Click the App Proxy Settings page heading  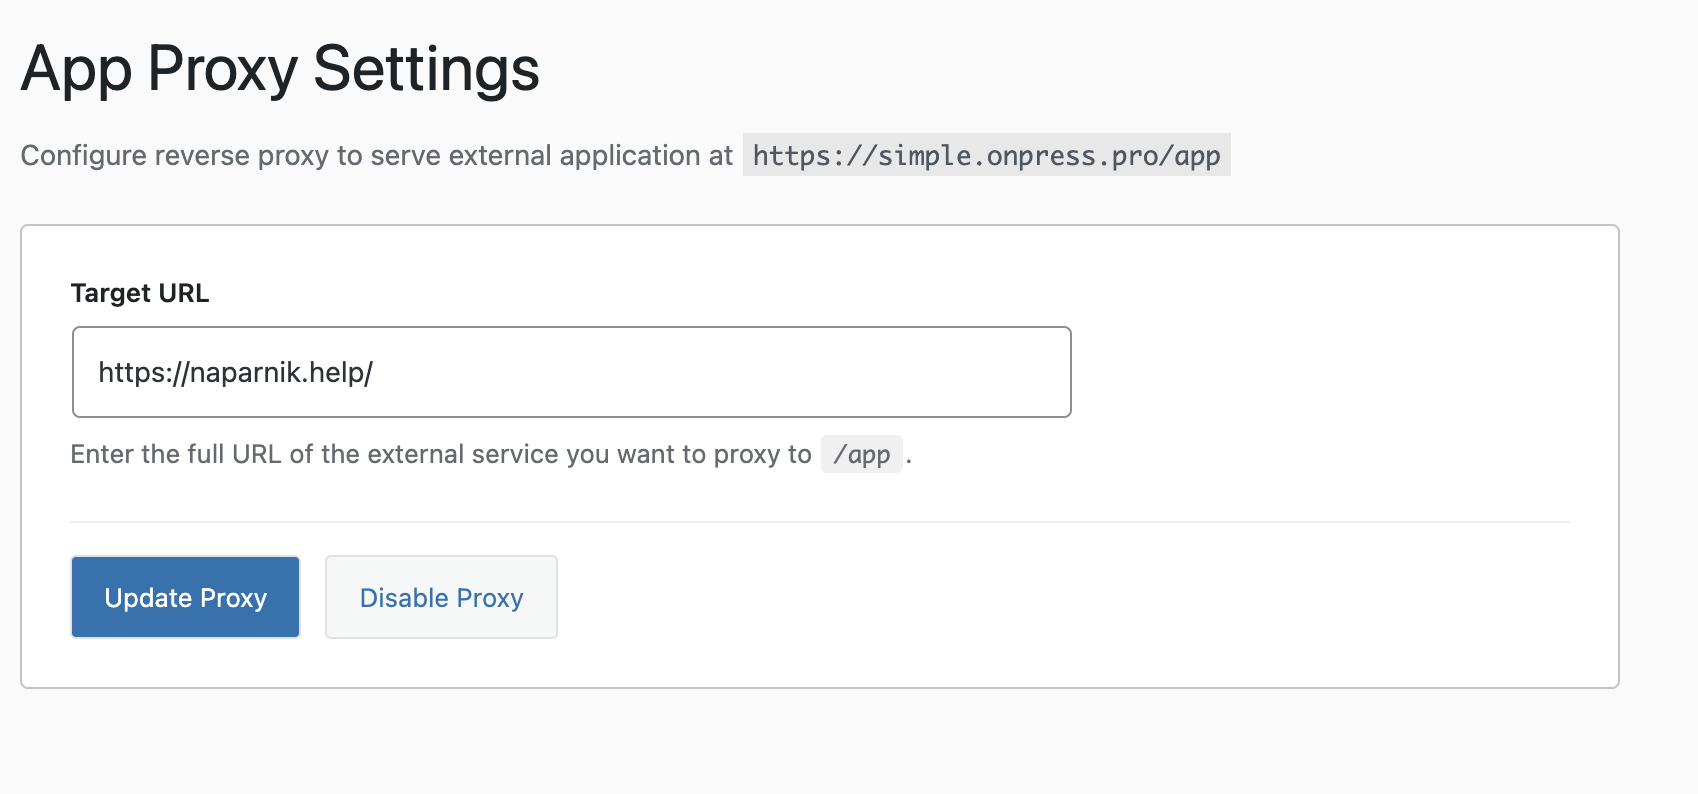280,69
